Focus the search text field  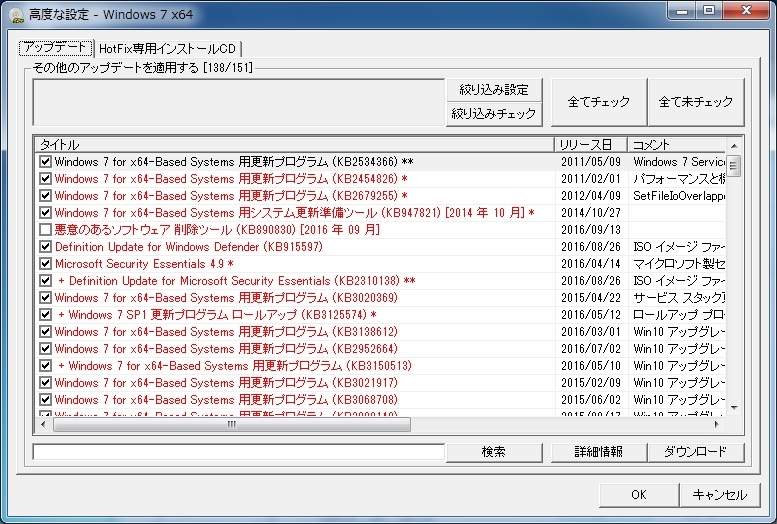pos(238,452)
